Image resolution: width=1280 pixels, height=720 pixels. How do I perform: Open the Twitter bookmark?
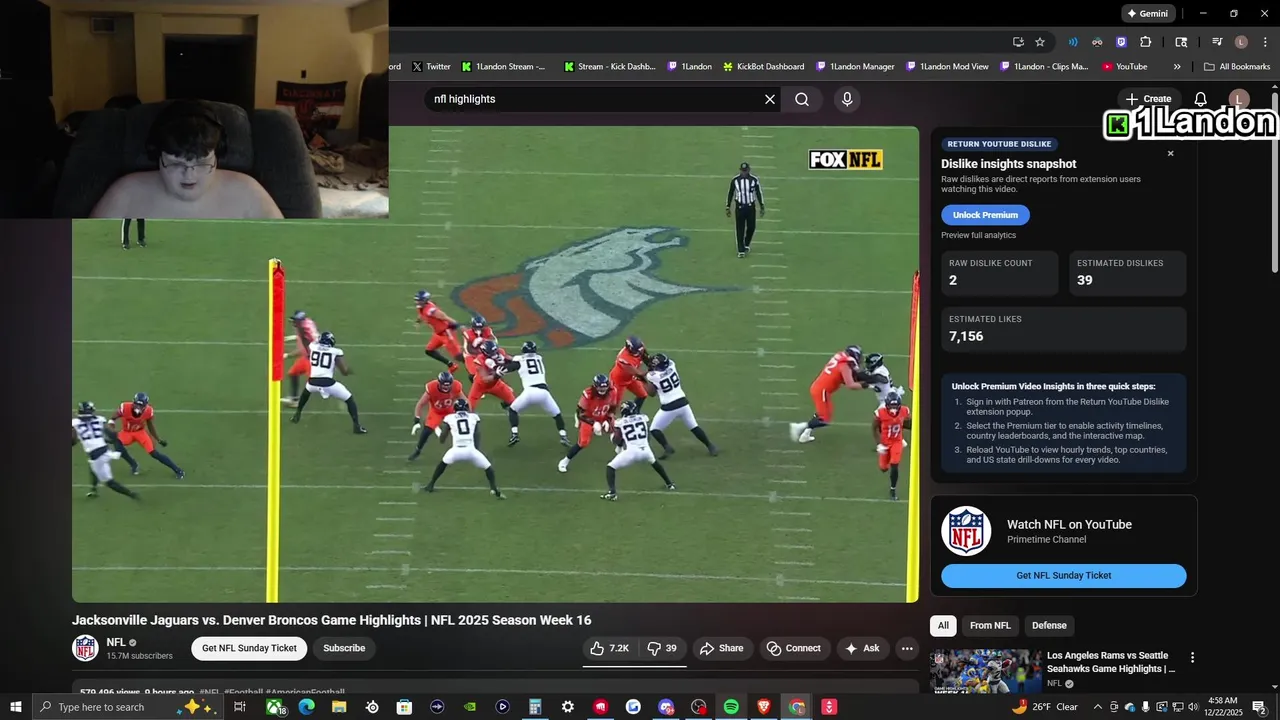pos(431,67)
